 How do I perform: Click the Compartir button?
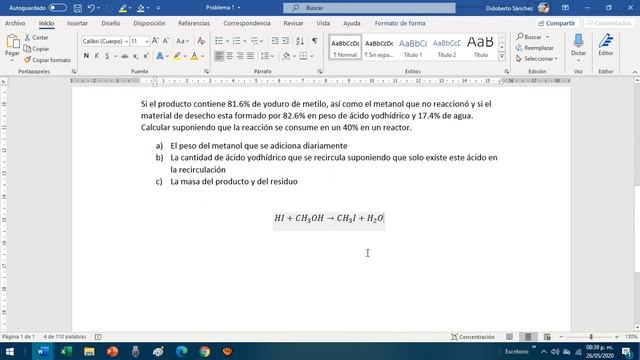click(556, 23)
